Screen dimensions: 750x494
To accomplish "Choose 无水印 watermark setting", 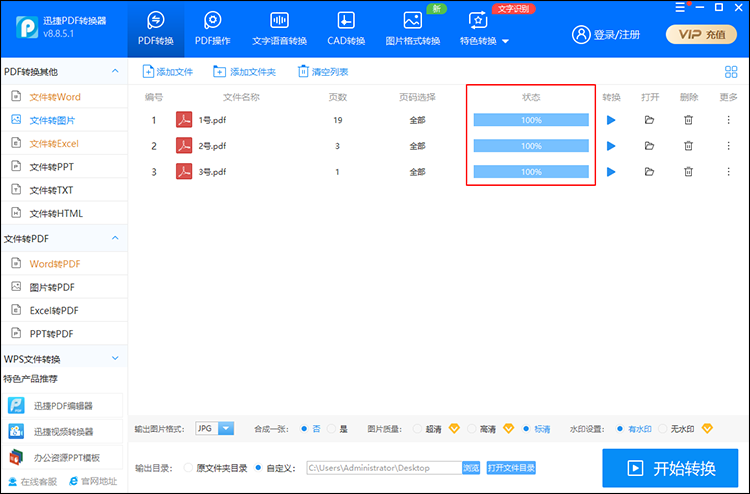I will coord(662,429).
